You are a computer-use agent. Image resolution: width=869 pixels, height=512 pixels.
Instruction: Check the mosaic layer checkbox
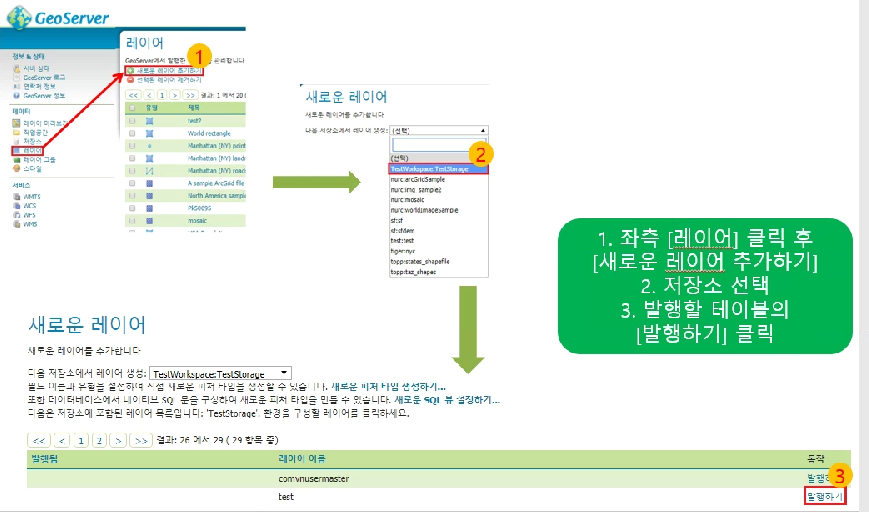tap(132, 221)
